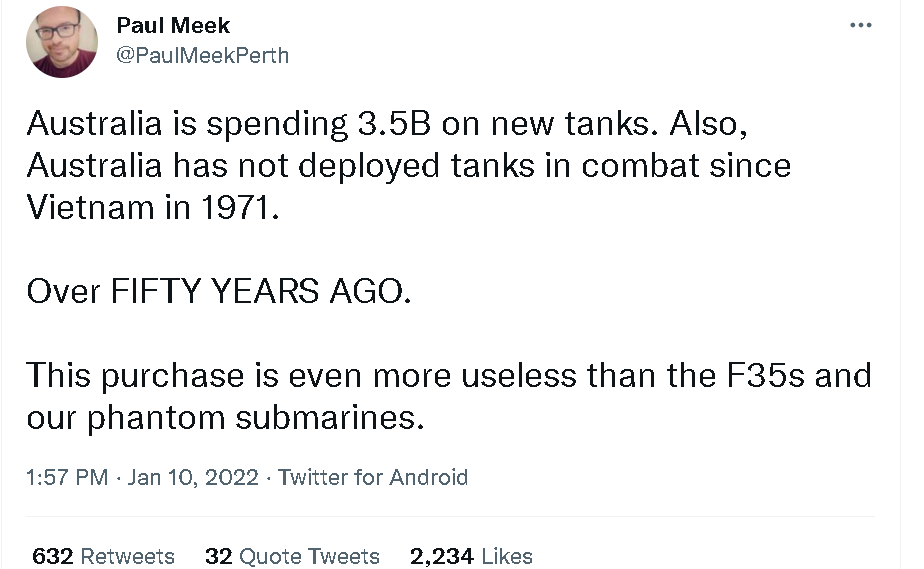Open the Twitter for Android source link
Viewport: 924px width, 569px height.
[372, 477]
